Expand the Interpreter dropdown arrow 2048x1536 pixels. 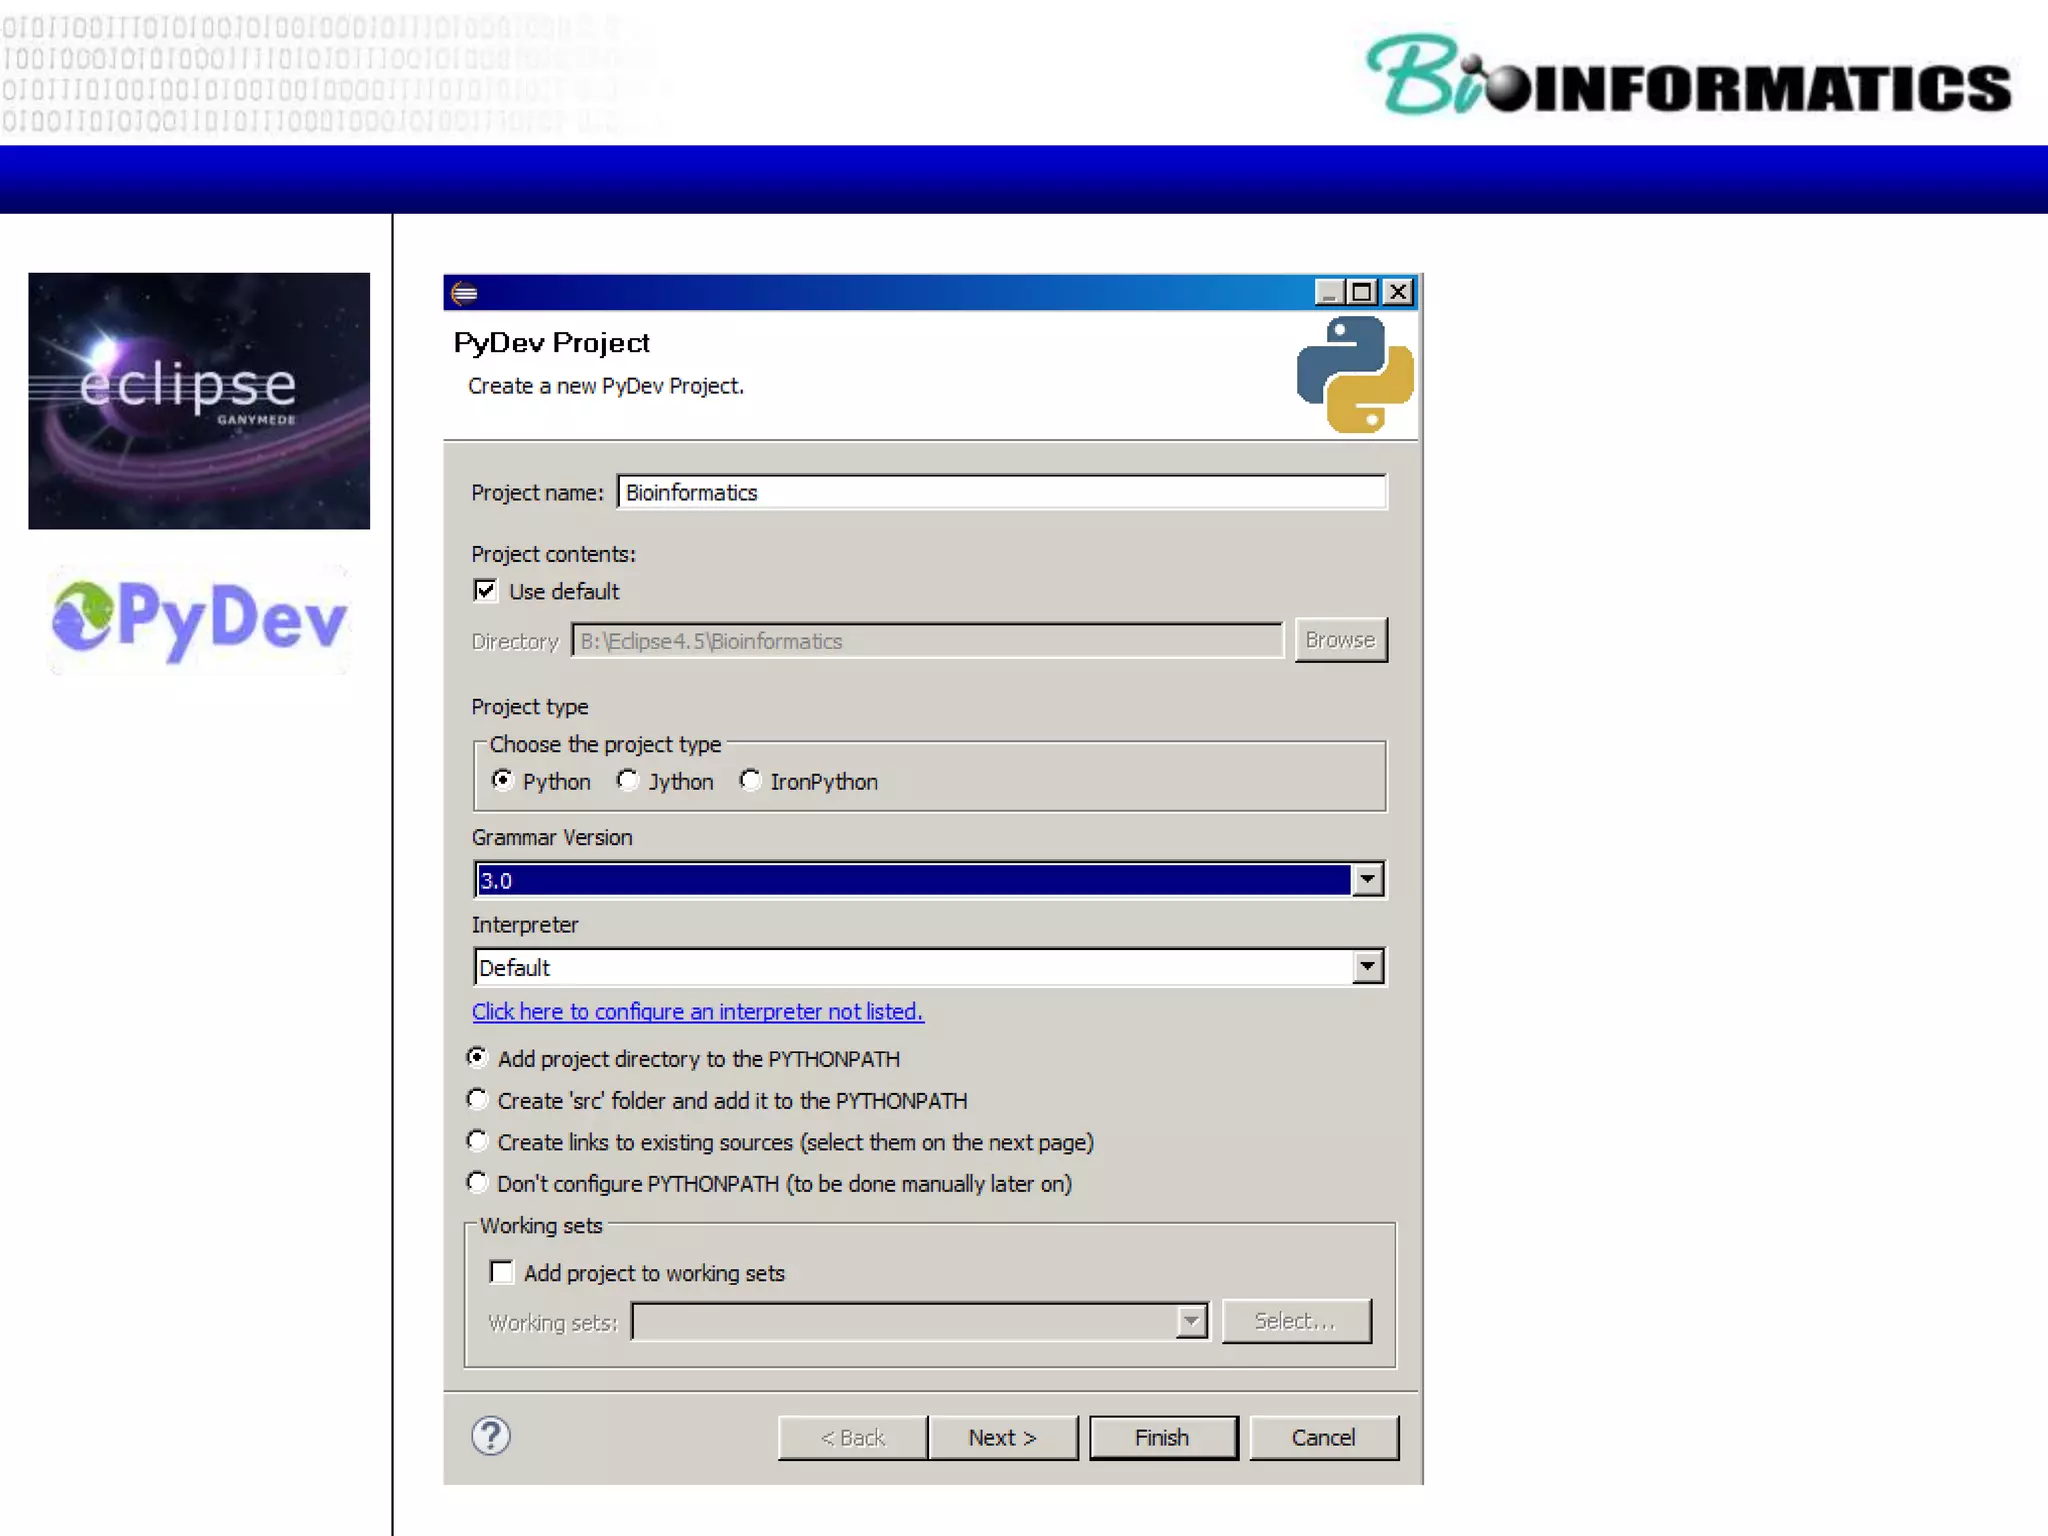point(1367,967)
